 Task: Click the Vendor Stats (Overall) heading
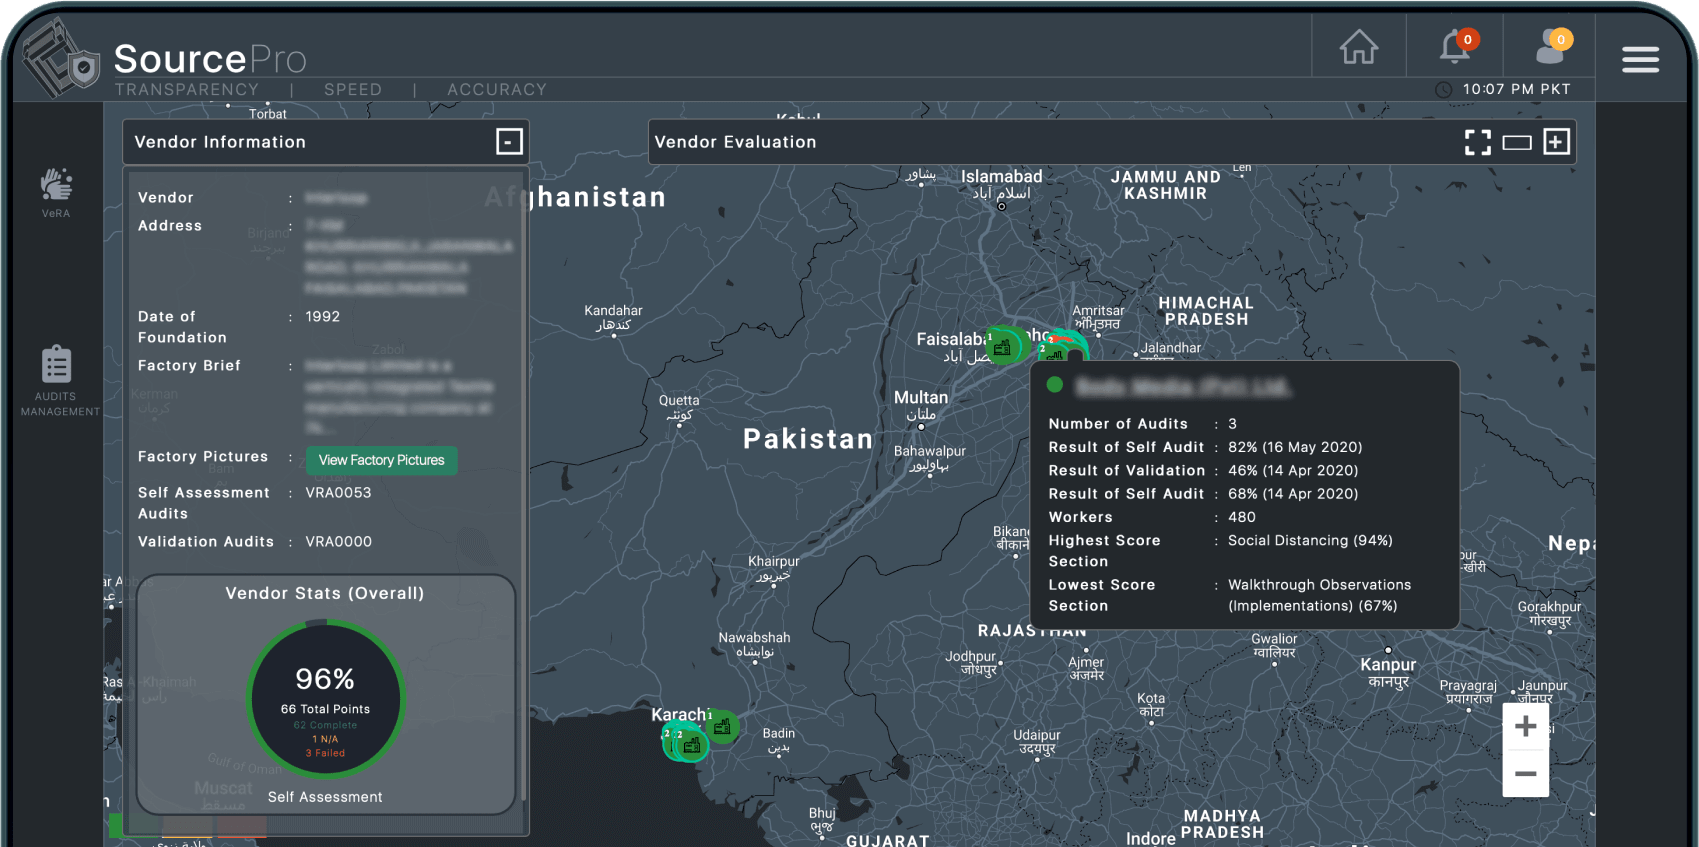325,594
